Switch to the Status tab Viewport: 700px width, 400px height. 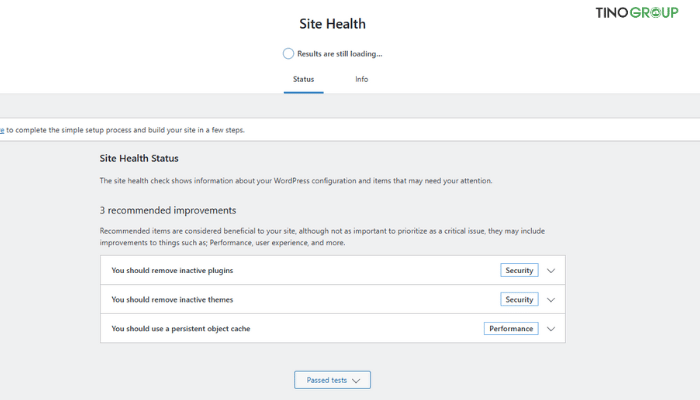point(304,79)
